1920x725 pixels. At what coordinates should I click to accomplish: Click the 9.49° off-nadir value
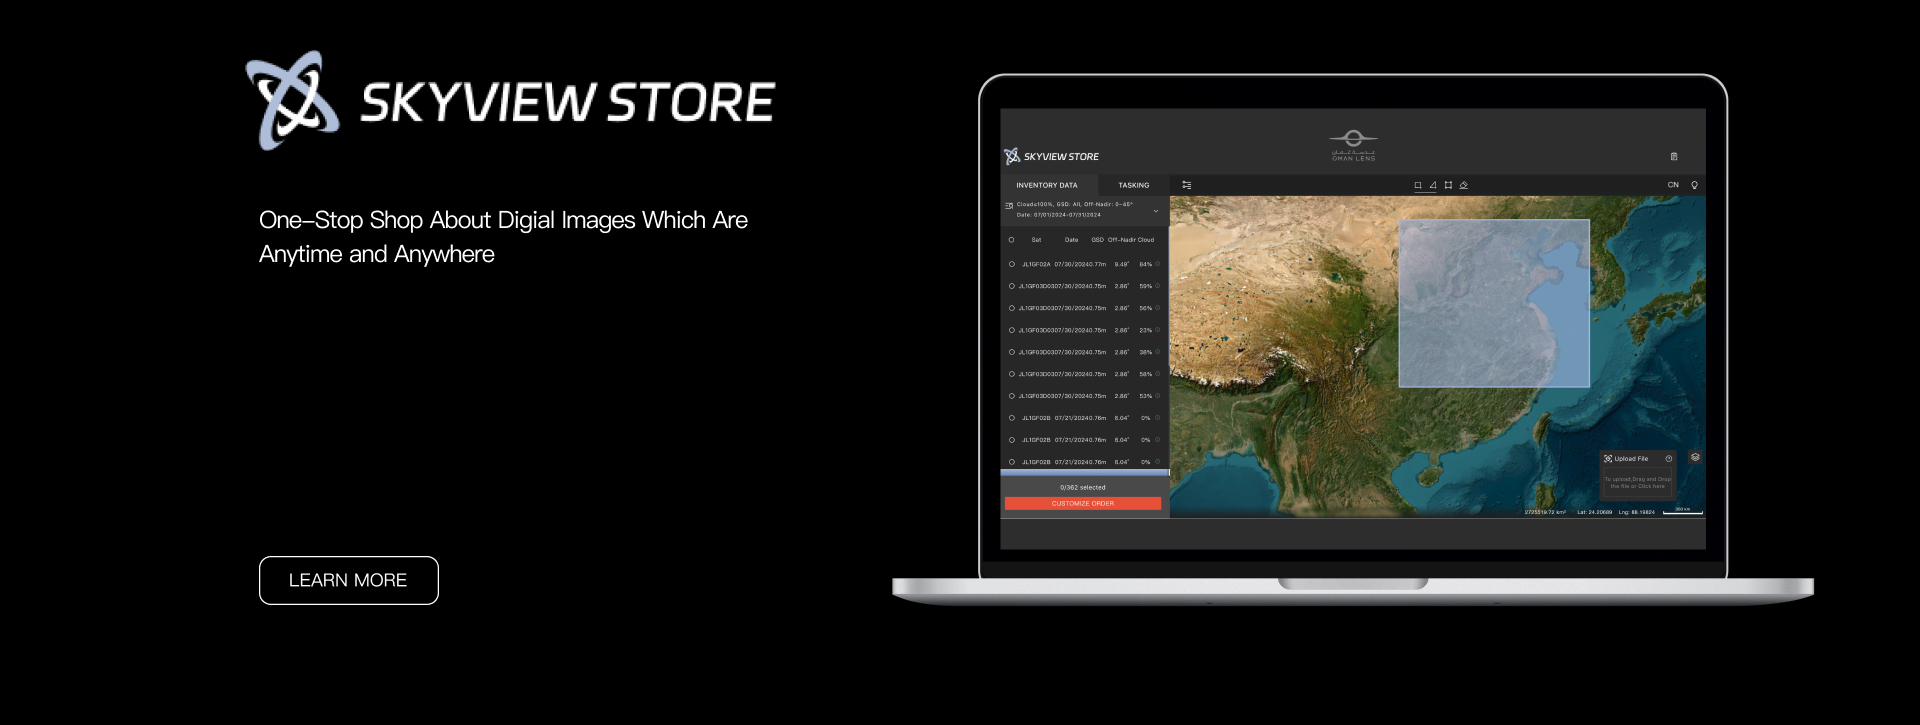tap(1122, 264)
